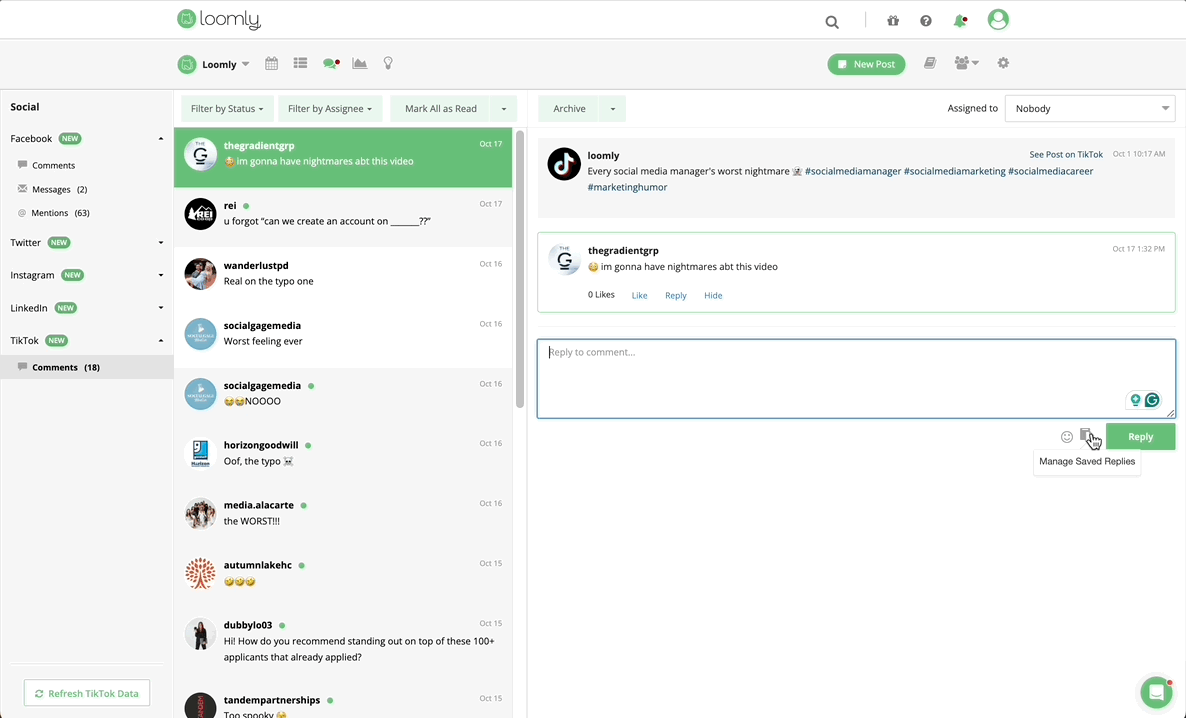Viewport: 1186px width, 718px height.
Task: Open the Assigned to Nobody dropdown
Action: click(x=1089, y=109)
